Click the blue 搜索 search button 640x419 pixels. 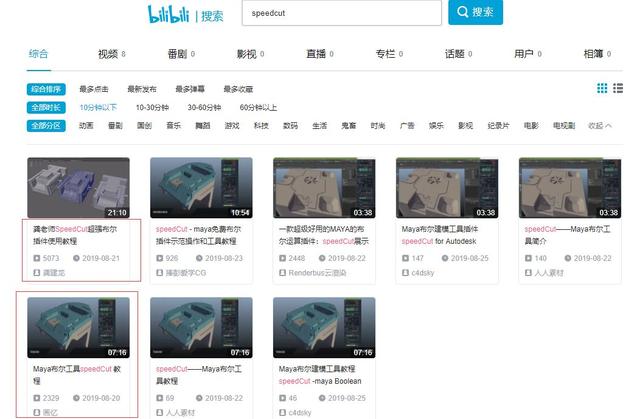tap(476, 12)
